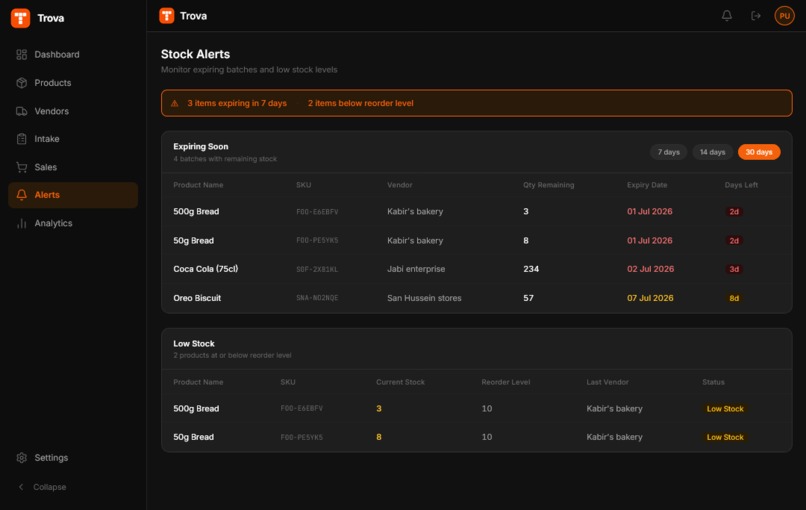Image resolution: width=806 pixels, height=510 pixels.
Task: Click Low Stock badge for 500g Bread
Action: pyautogui.click(x=725, y=409)
